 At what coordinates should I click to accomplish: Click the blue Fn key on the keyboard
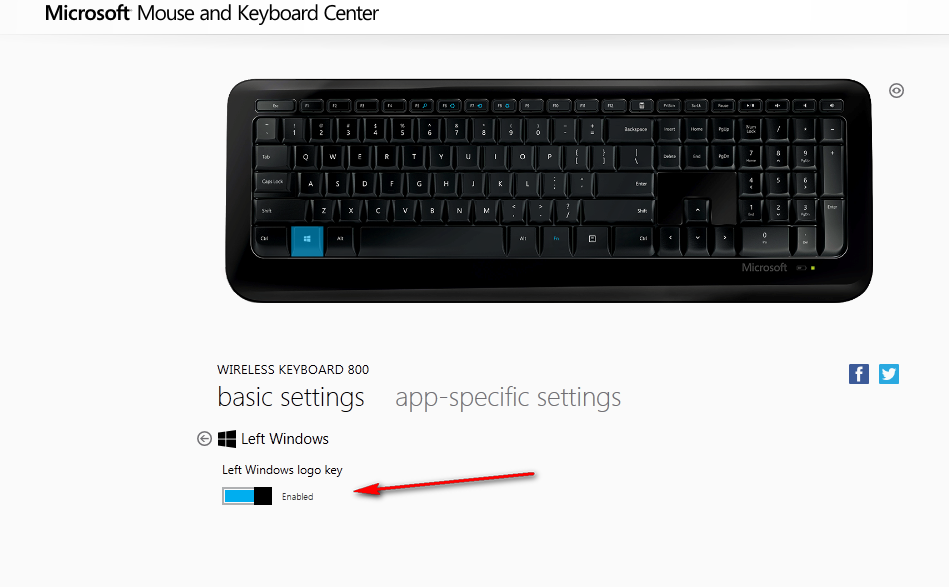point(556,238)
